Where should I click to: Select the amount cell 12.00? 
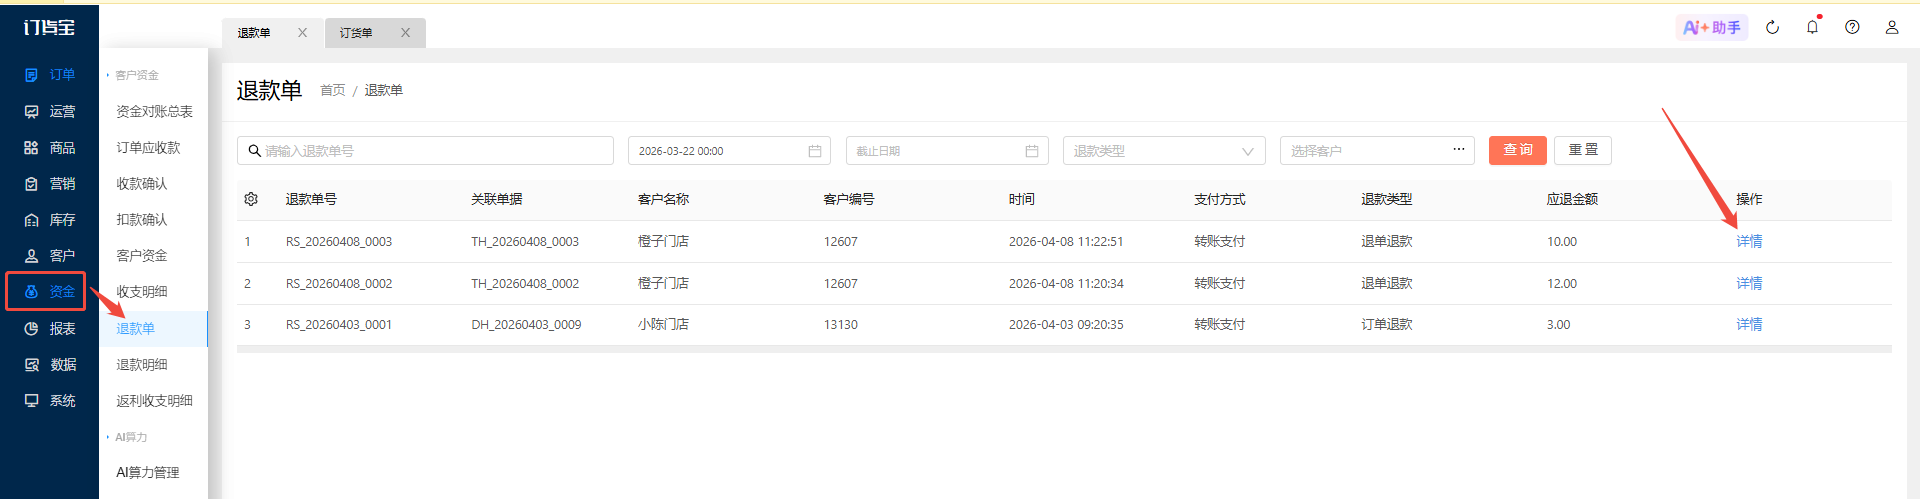[1562, 283]
